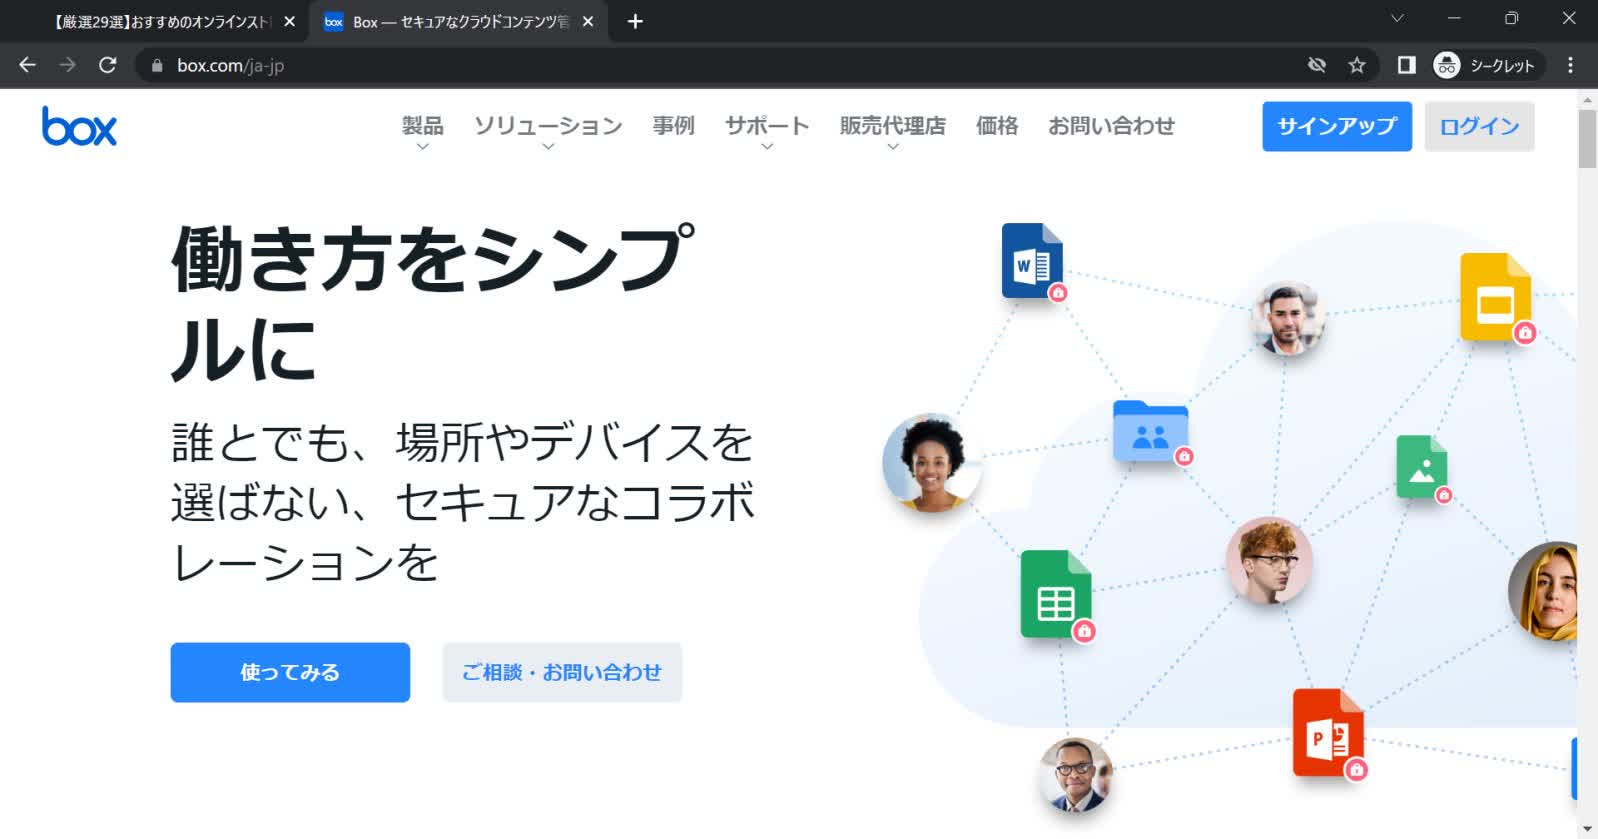The image size is (1598, 839).
Task: Bookmark this page with star icon
Action: 1357,65
